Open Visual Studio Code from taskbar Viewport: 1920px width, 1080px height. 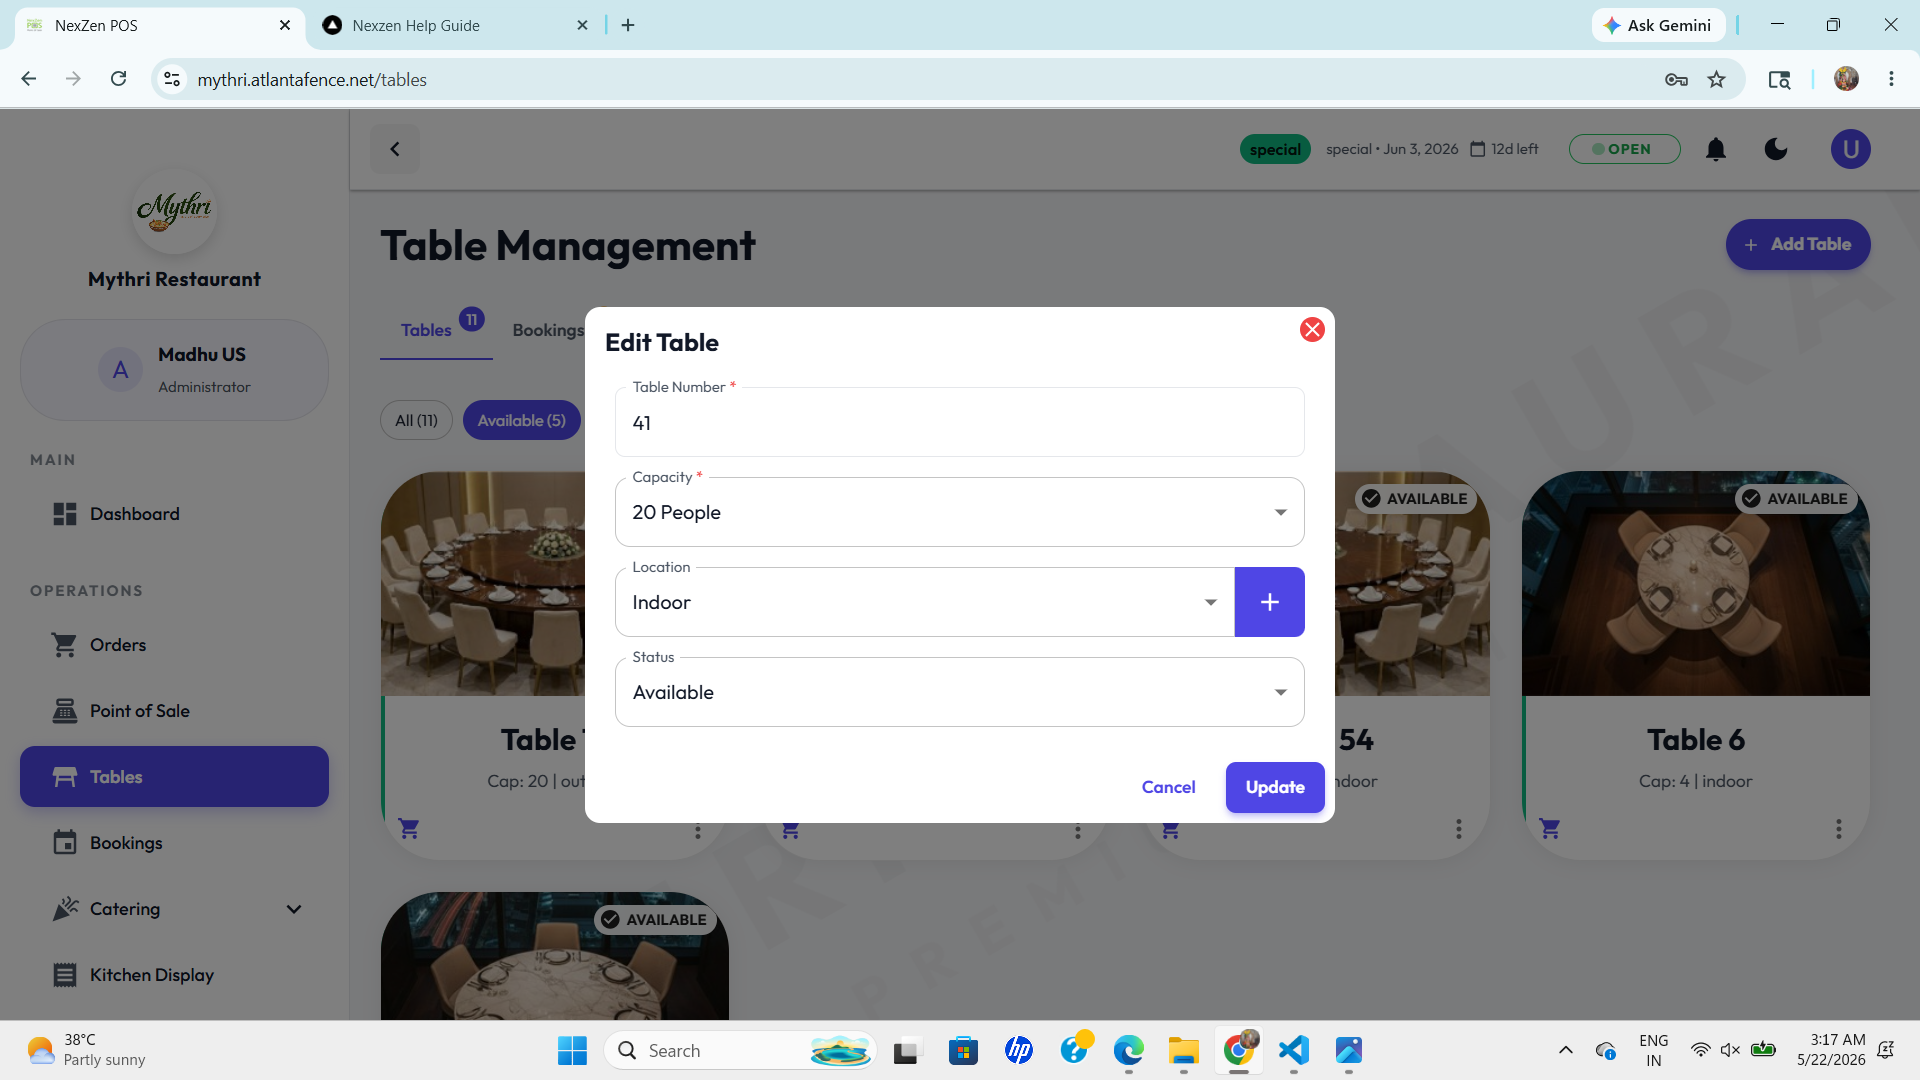[1293, 1050]
